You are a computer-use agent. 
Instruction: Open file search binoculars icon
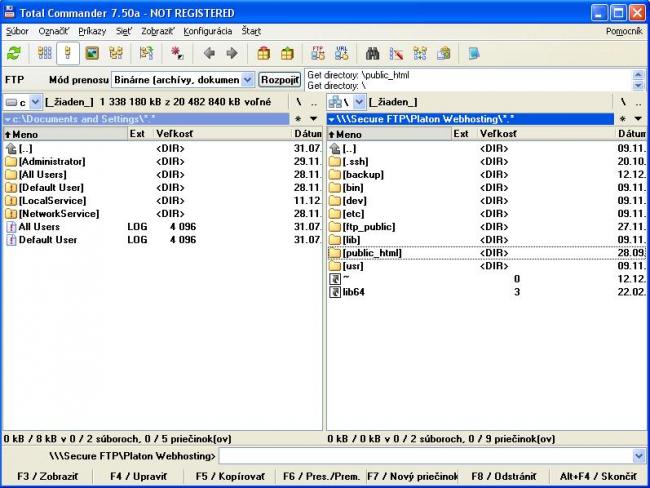(x=372, y=53)
